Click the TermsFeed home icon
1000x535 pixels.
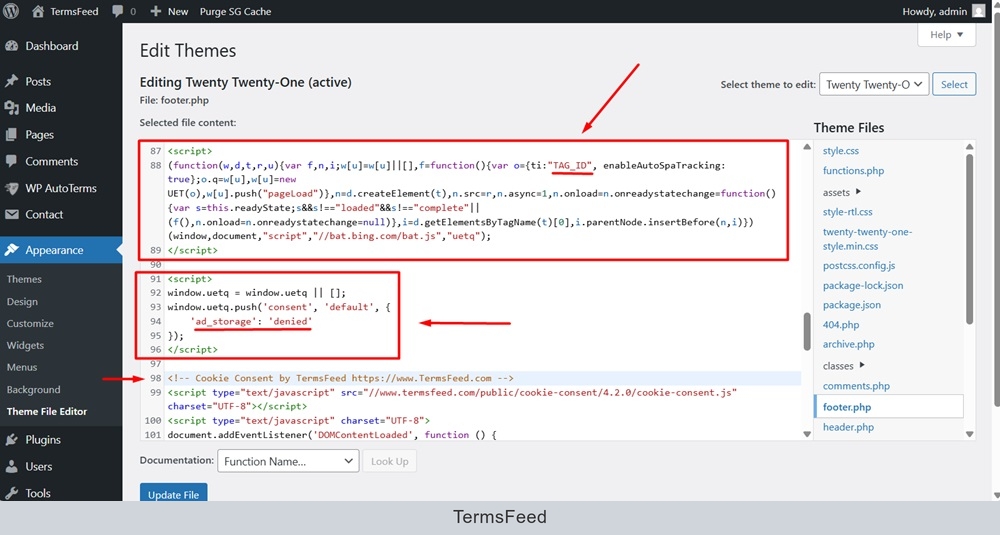(x=38, y=11)
